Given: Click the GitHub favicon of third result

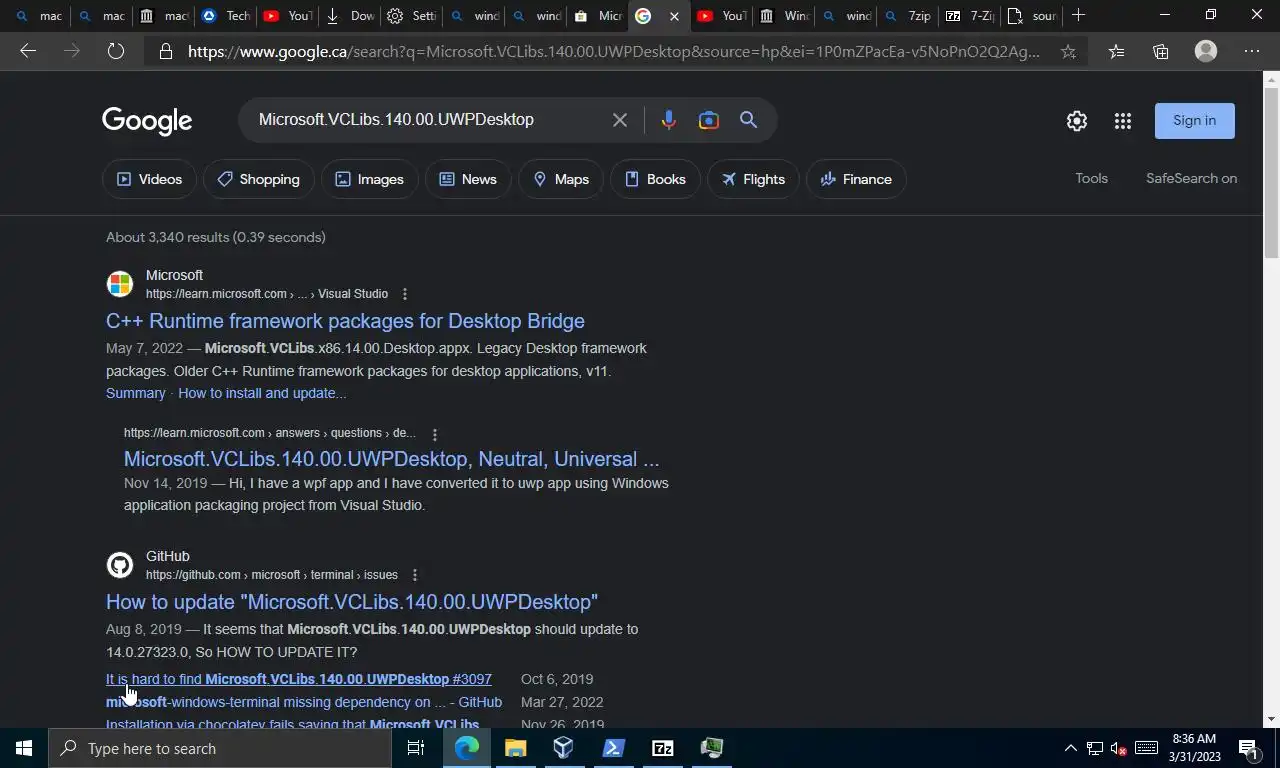Looking at the screenshot, I should click(120, 565).
